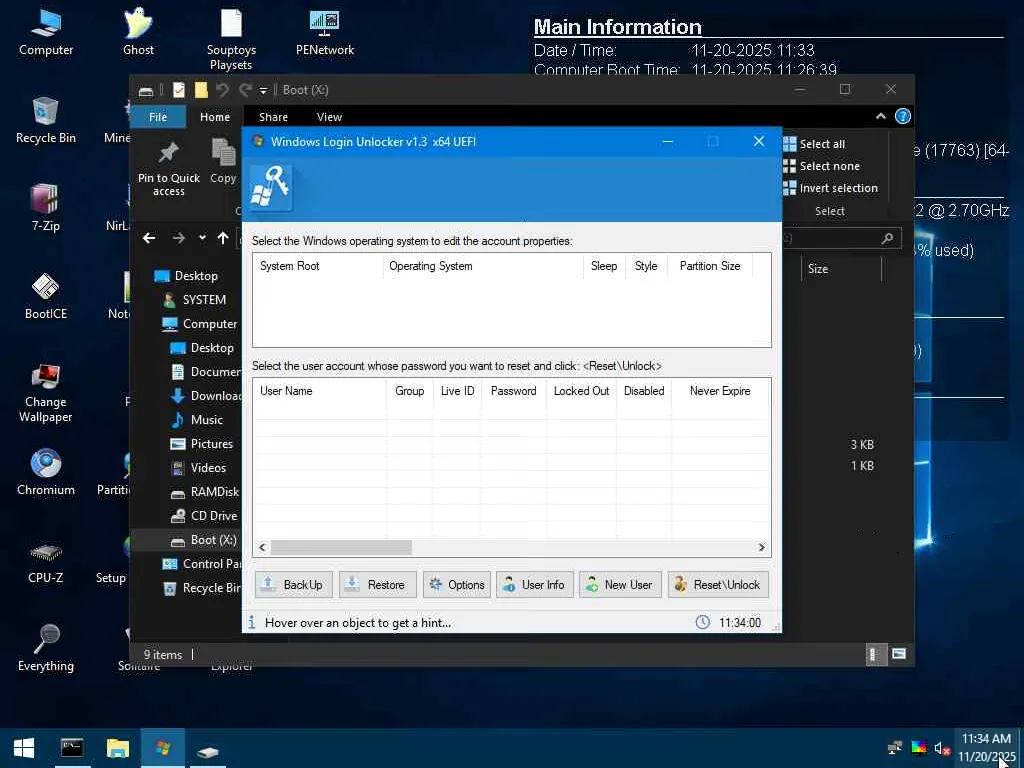The width and height of the screenshot is (1024, 768).
Task: Click Invert selection in Explorer ribbon
Action: tap(831, 188)
